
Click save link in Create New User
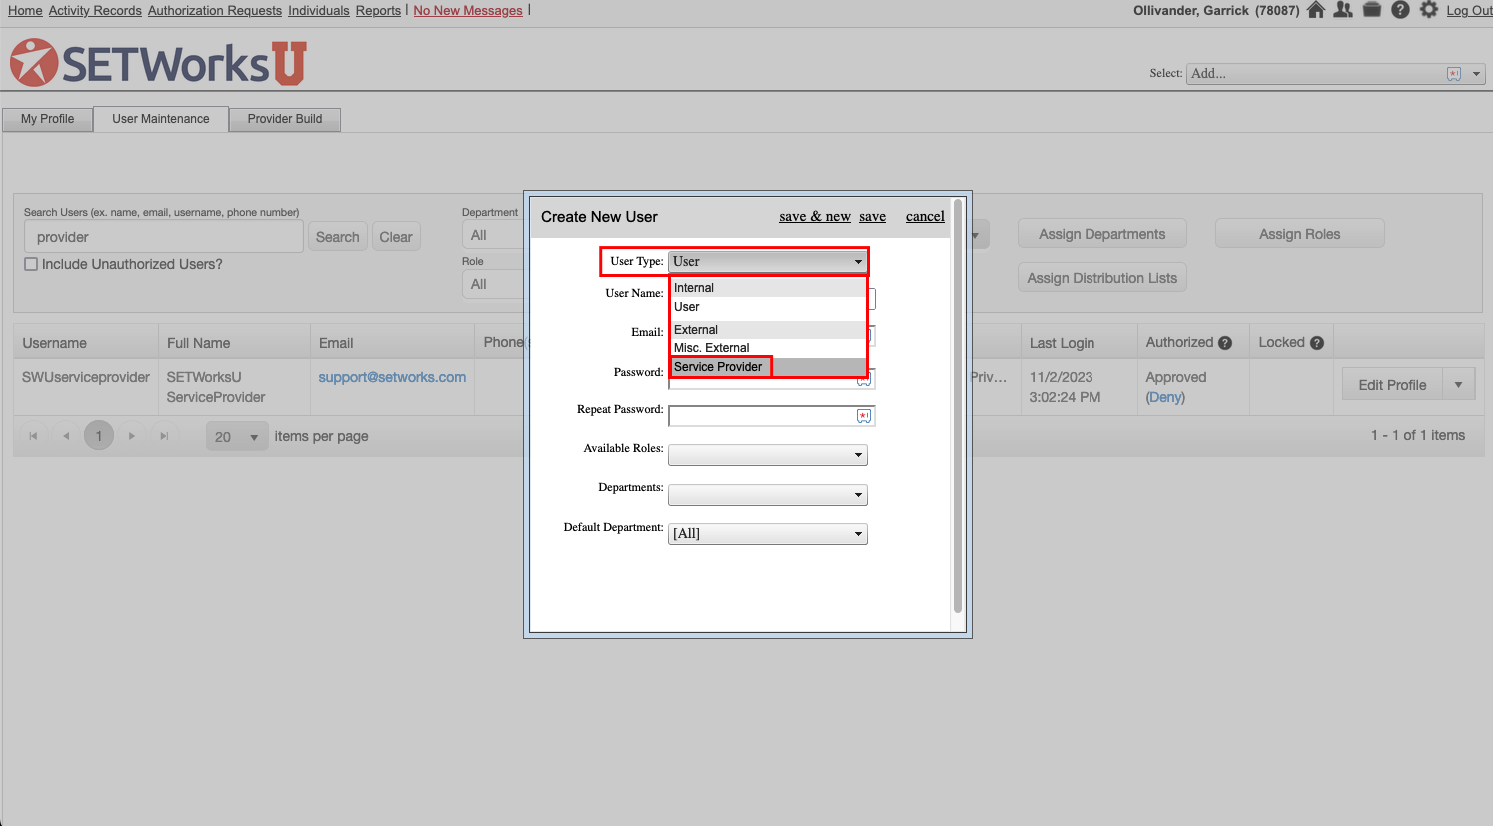coord(872,216)
